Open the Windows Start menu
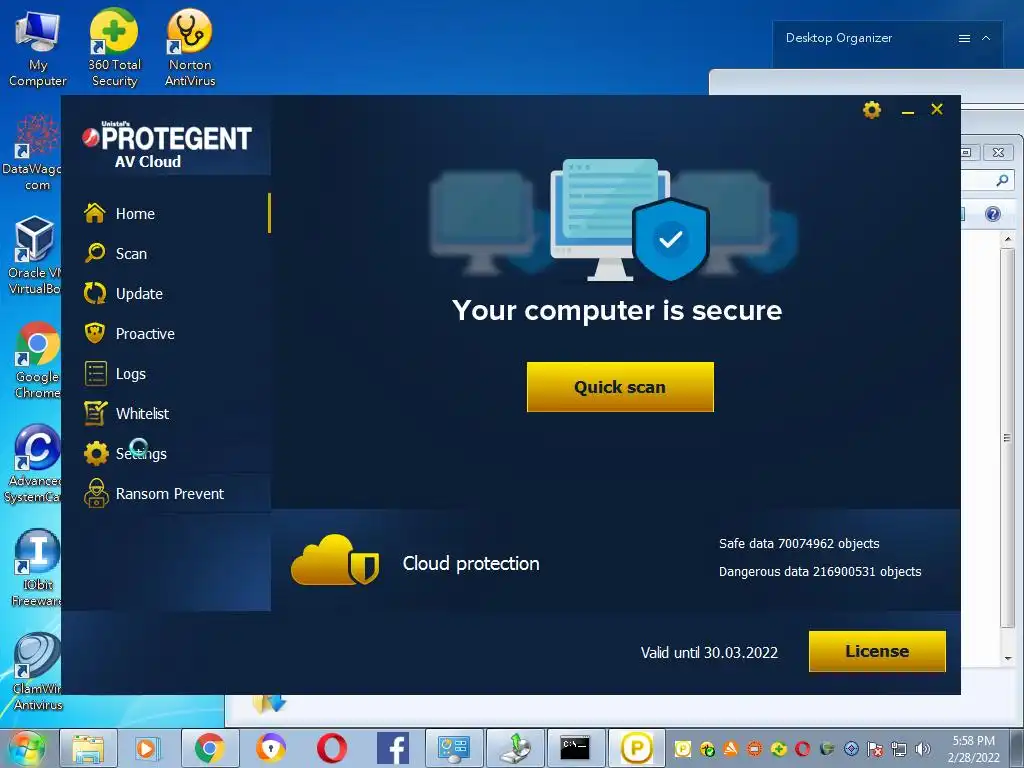This screenshot has height=768, width=1024. point(26,748)
